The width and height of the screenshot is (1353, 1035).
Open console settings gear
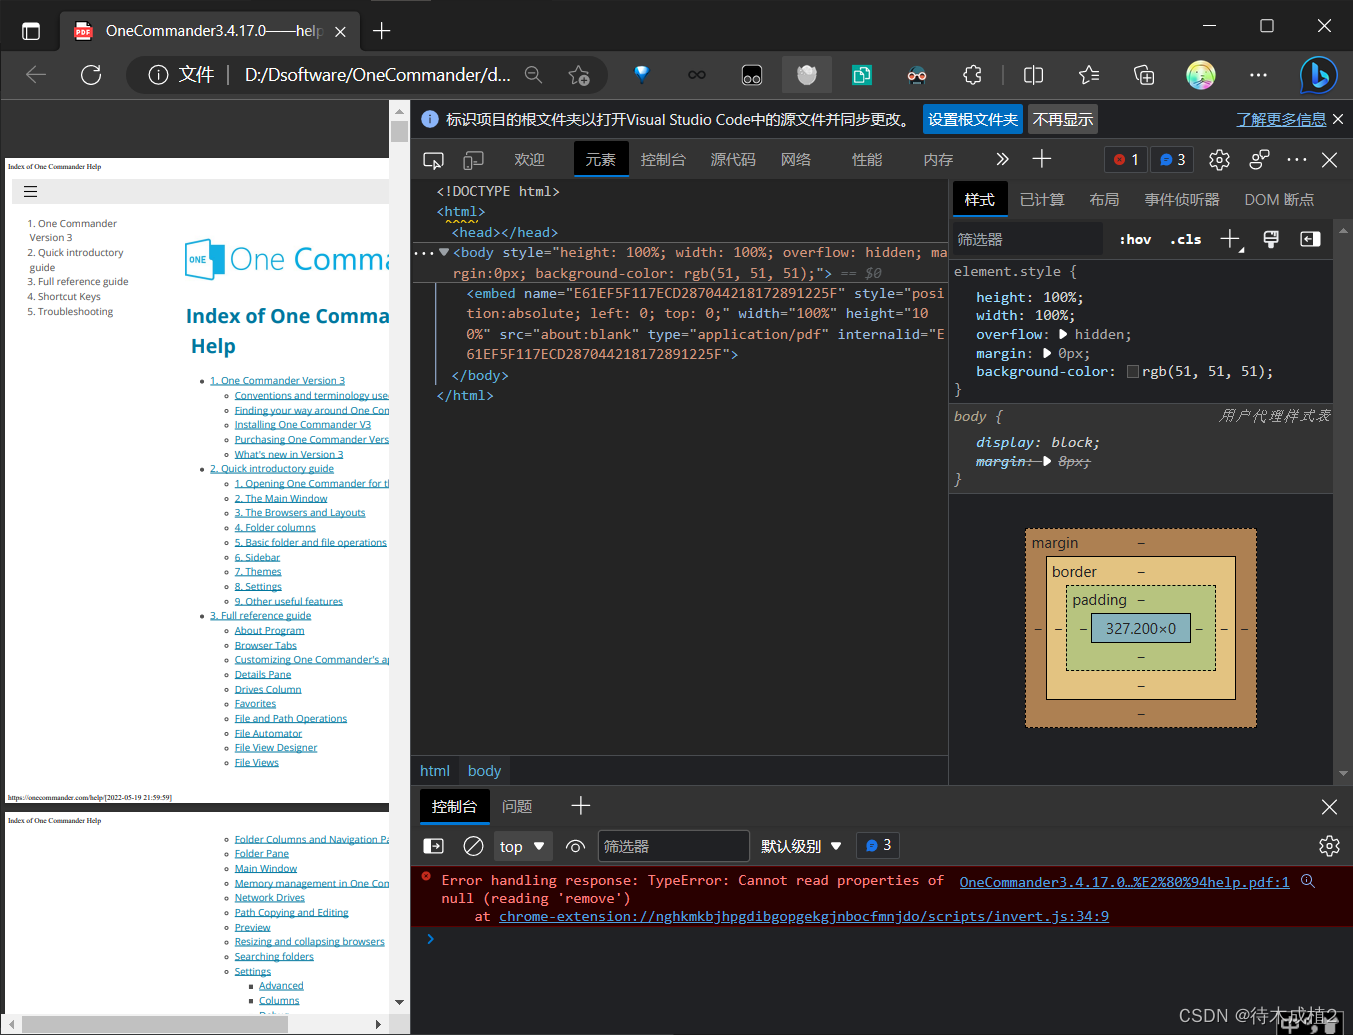pyautogui.click(x=1329, y=846)
